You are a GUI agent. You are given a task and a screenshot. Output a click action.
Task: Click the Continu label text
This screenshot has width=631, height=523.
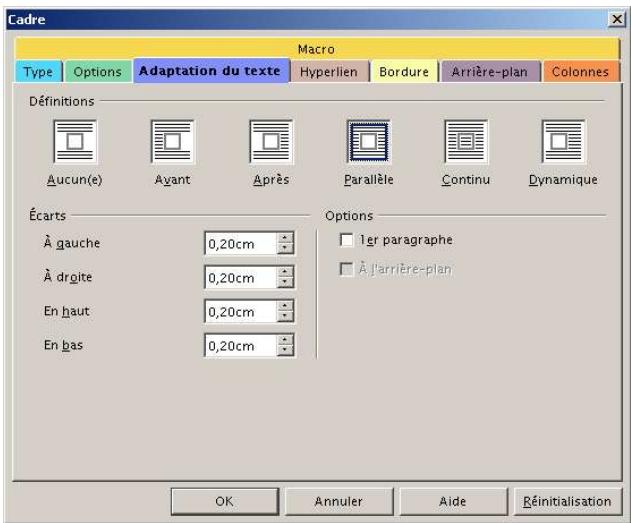pyautogui.click(x=466, y=179)
